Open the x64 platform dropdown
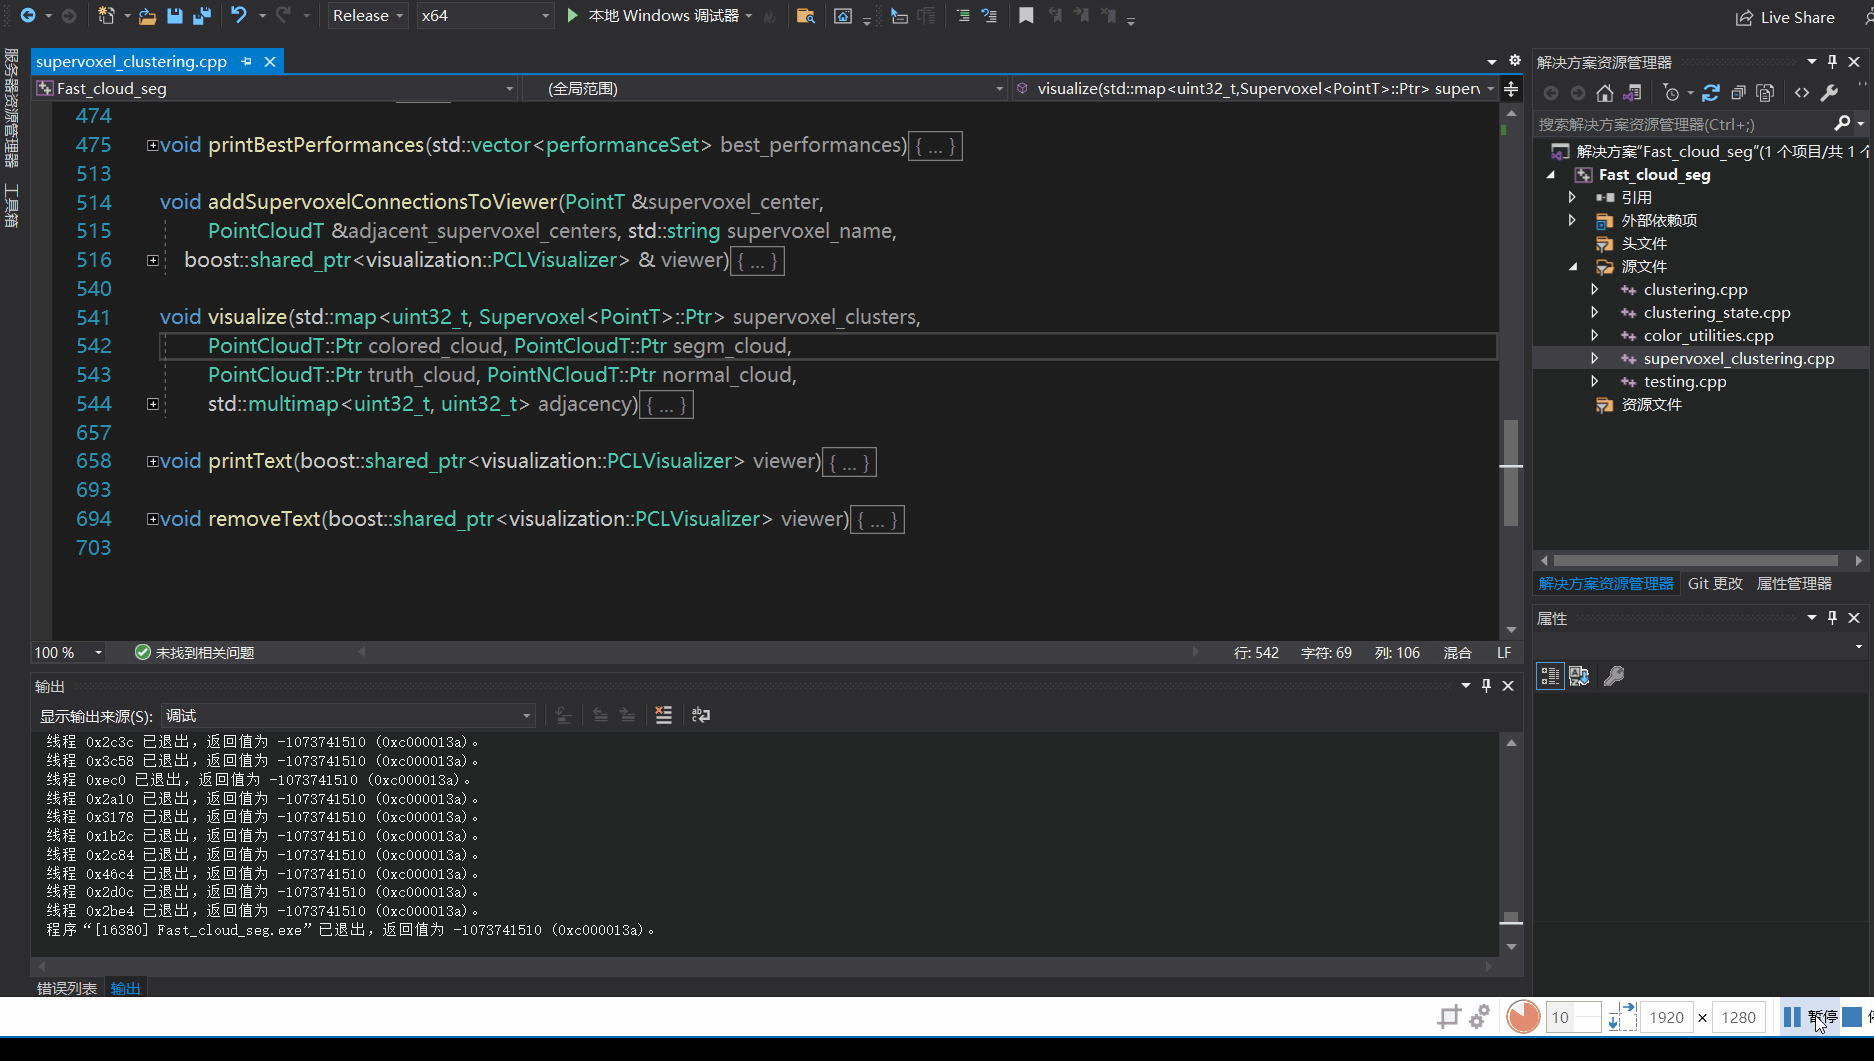1874x1061 pixels. 485,16
